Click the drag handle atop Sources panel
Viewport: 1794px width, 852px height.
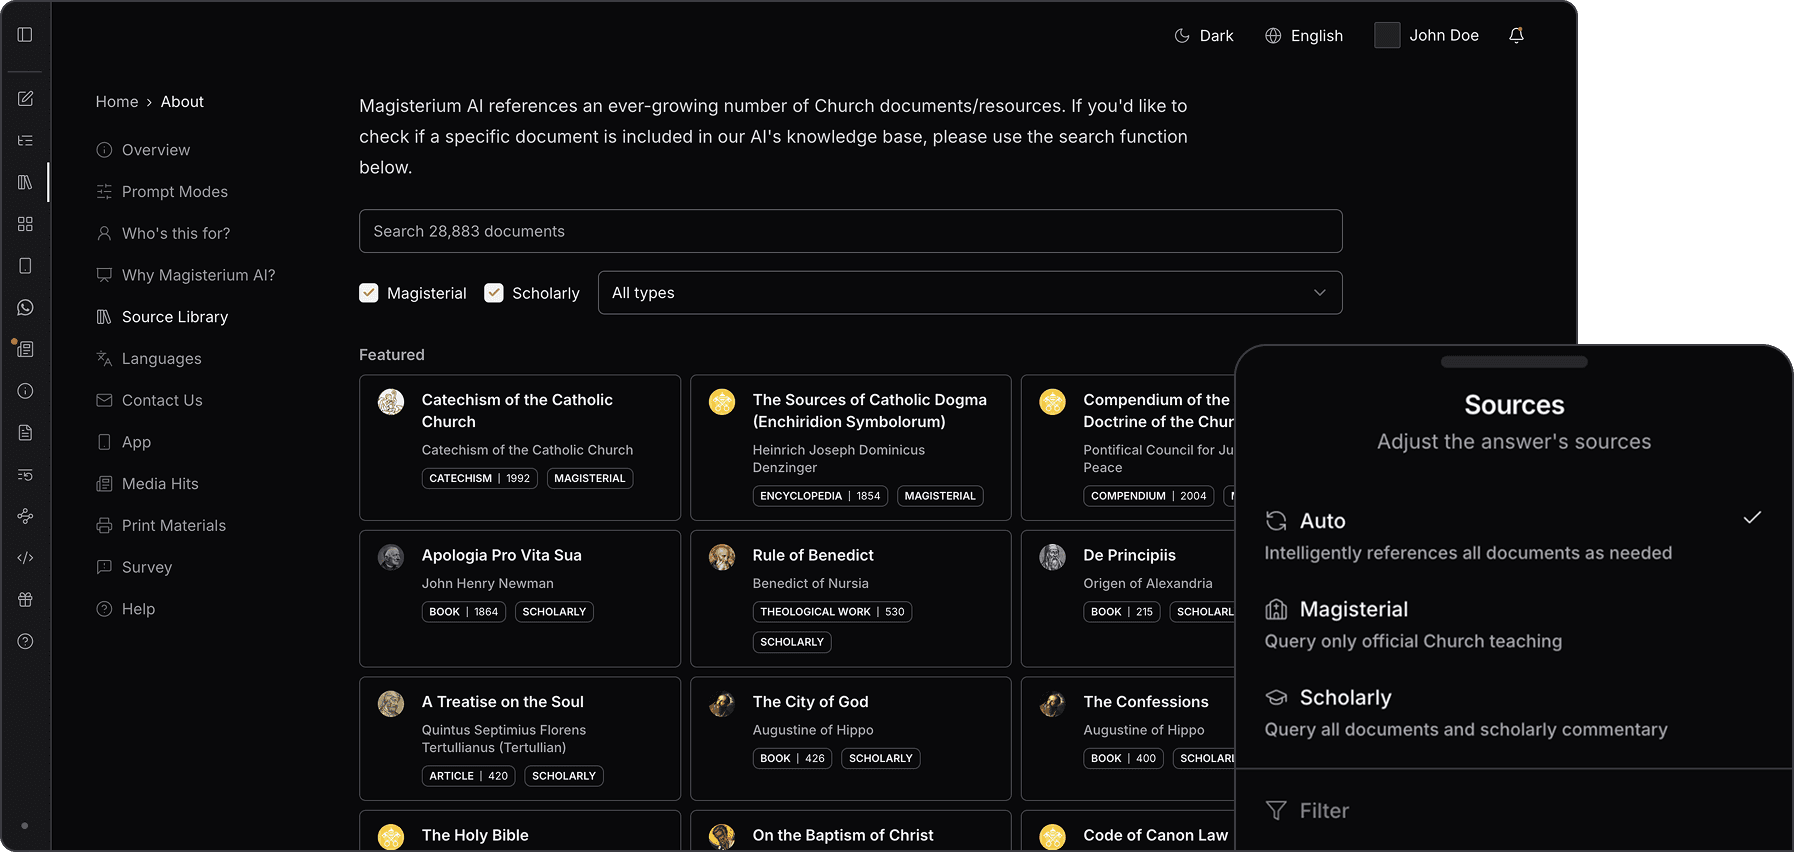click(1513, 362)
